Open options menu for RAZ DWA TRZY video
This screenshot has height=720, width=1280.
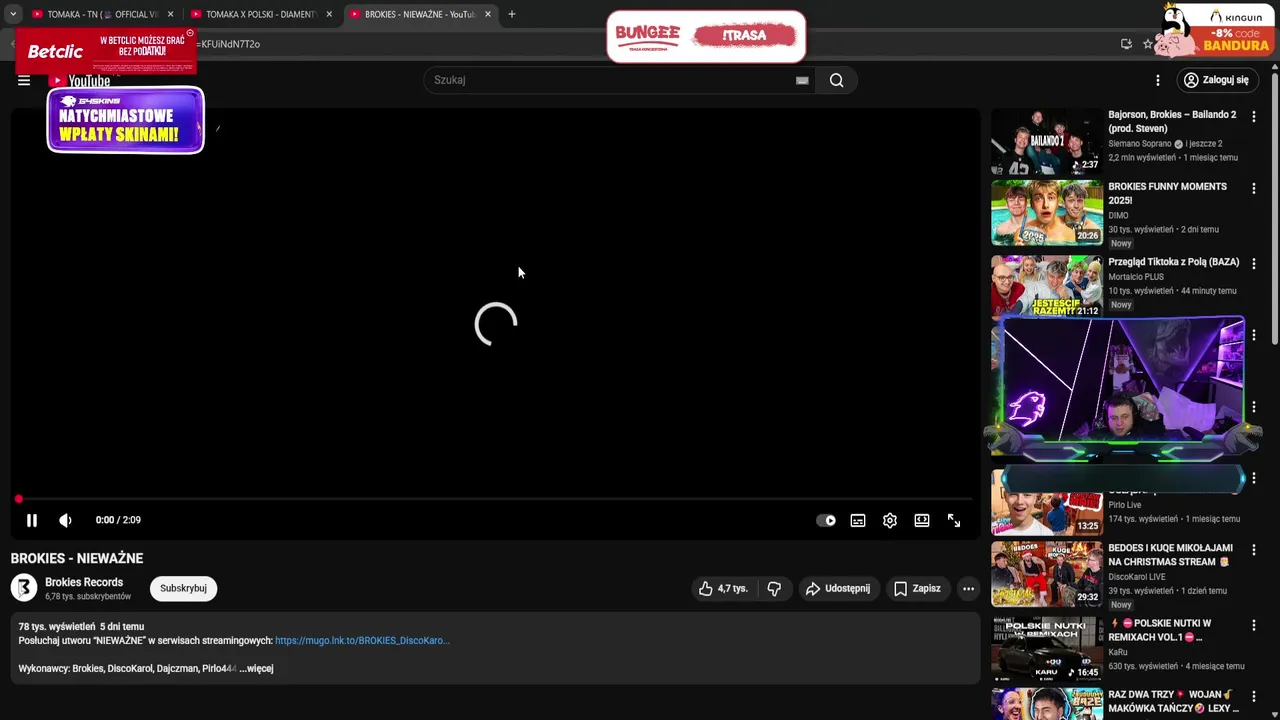[1254, 697]
